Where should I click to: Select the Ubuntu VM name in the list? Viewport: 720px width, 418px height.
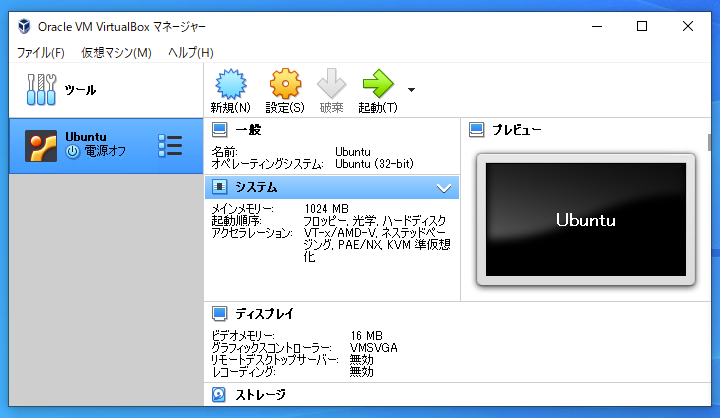[x=86, y=137]
